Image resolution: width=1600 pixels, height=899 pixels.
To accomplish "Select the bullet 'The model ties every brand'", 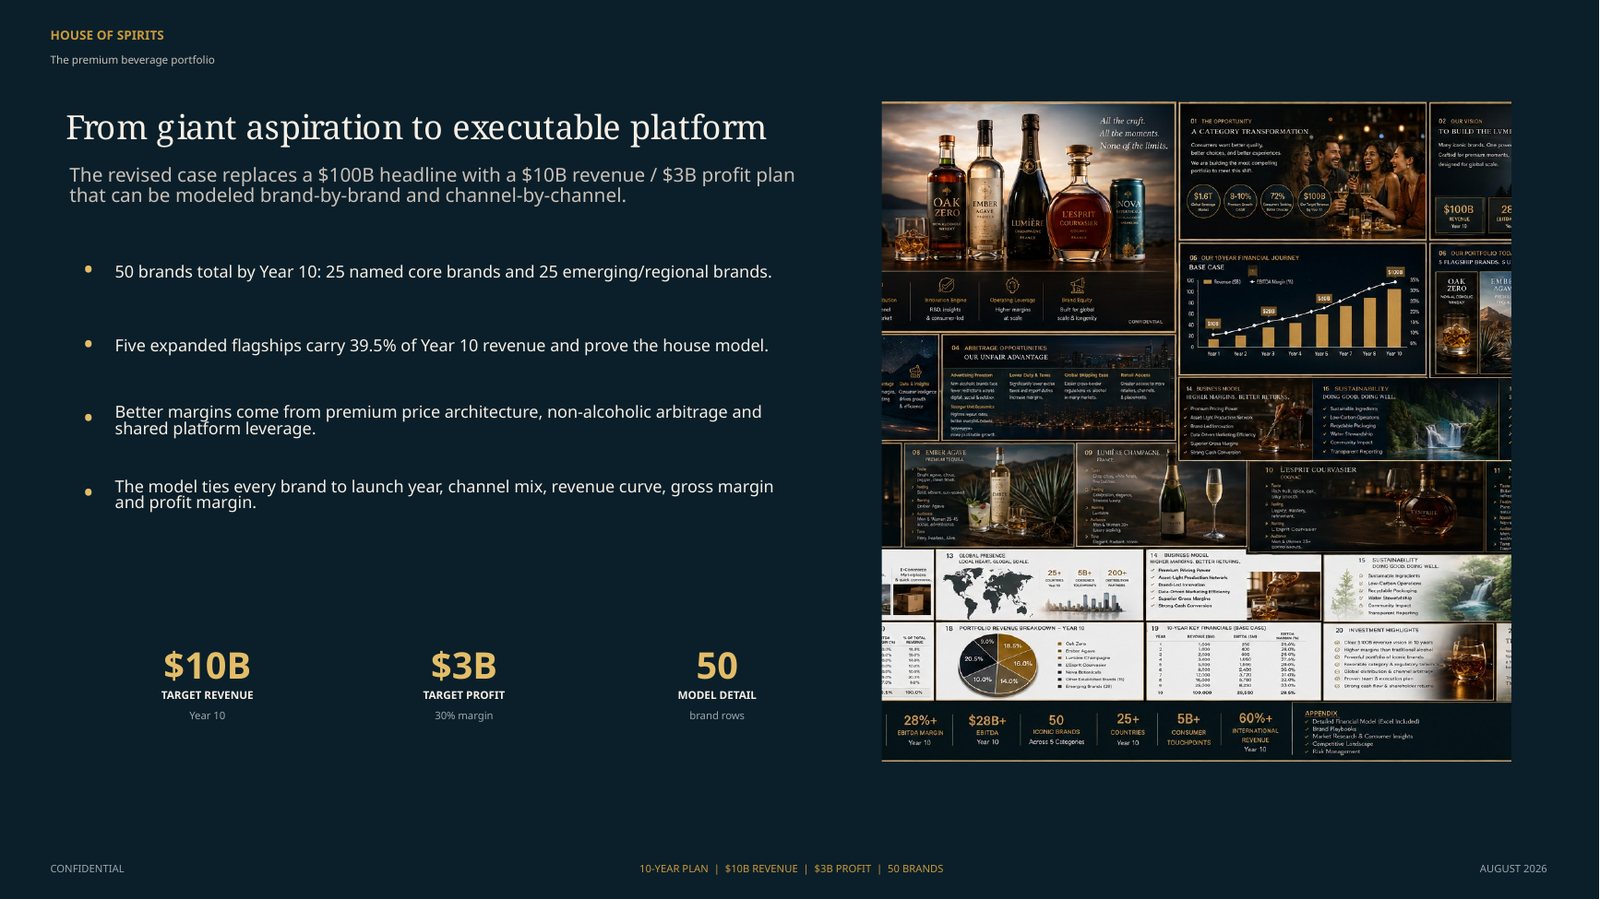I will tap(444, 494).
